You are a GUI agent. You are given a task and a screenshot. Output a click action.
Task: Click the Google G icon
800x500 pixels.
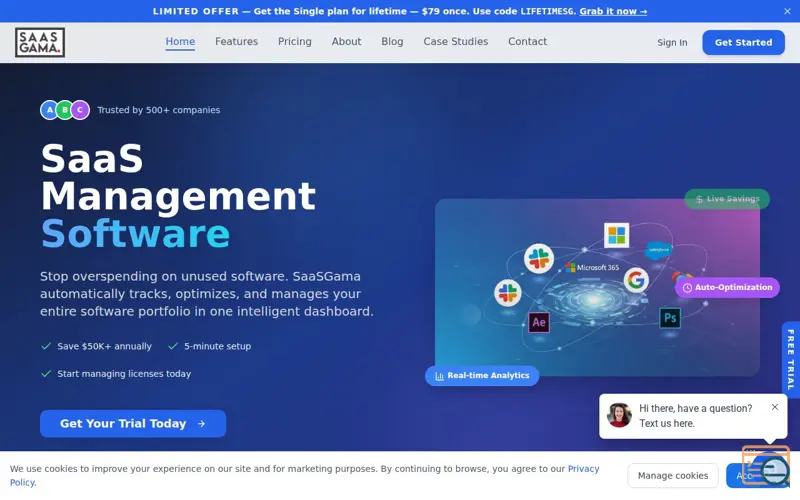pyautogui.click(x=636, y=280)
